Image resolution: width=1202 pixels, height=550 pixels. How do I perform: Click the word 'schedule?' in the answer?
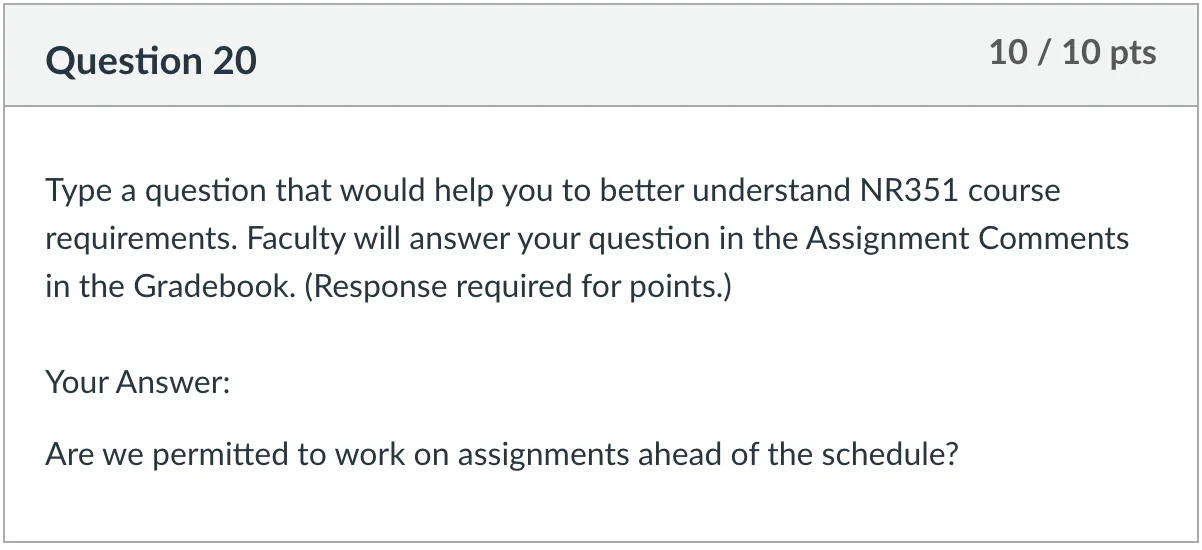(890, 455)
